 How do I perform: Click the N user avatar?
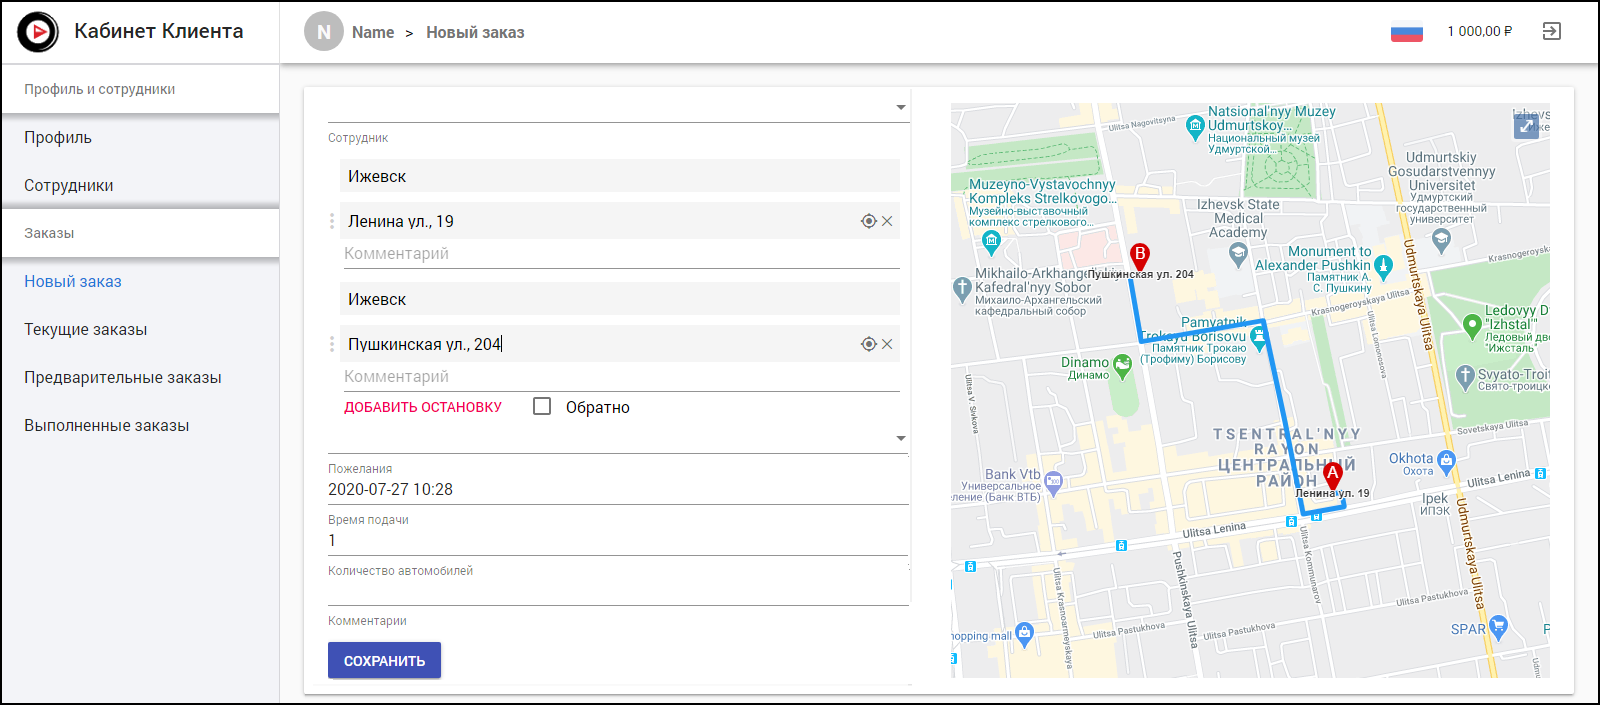(323, 32)
